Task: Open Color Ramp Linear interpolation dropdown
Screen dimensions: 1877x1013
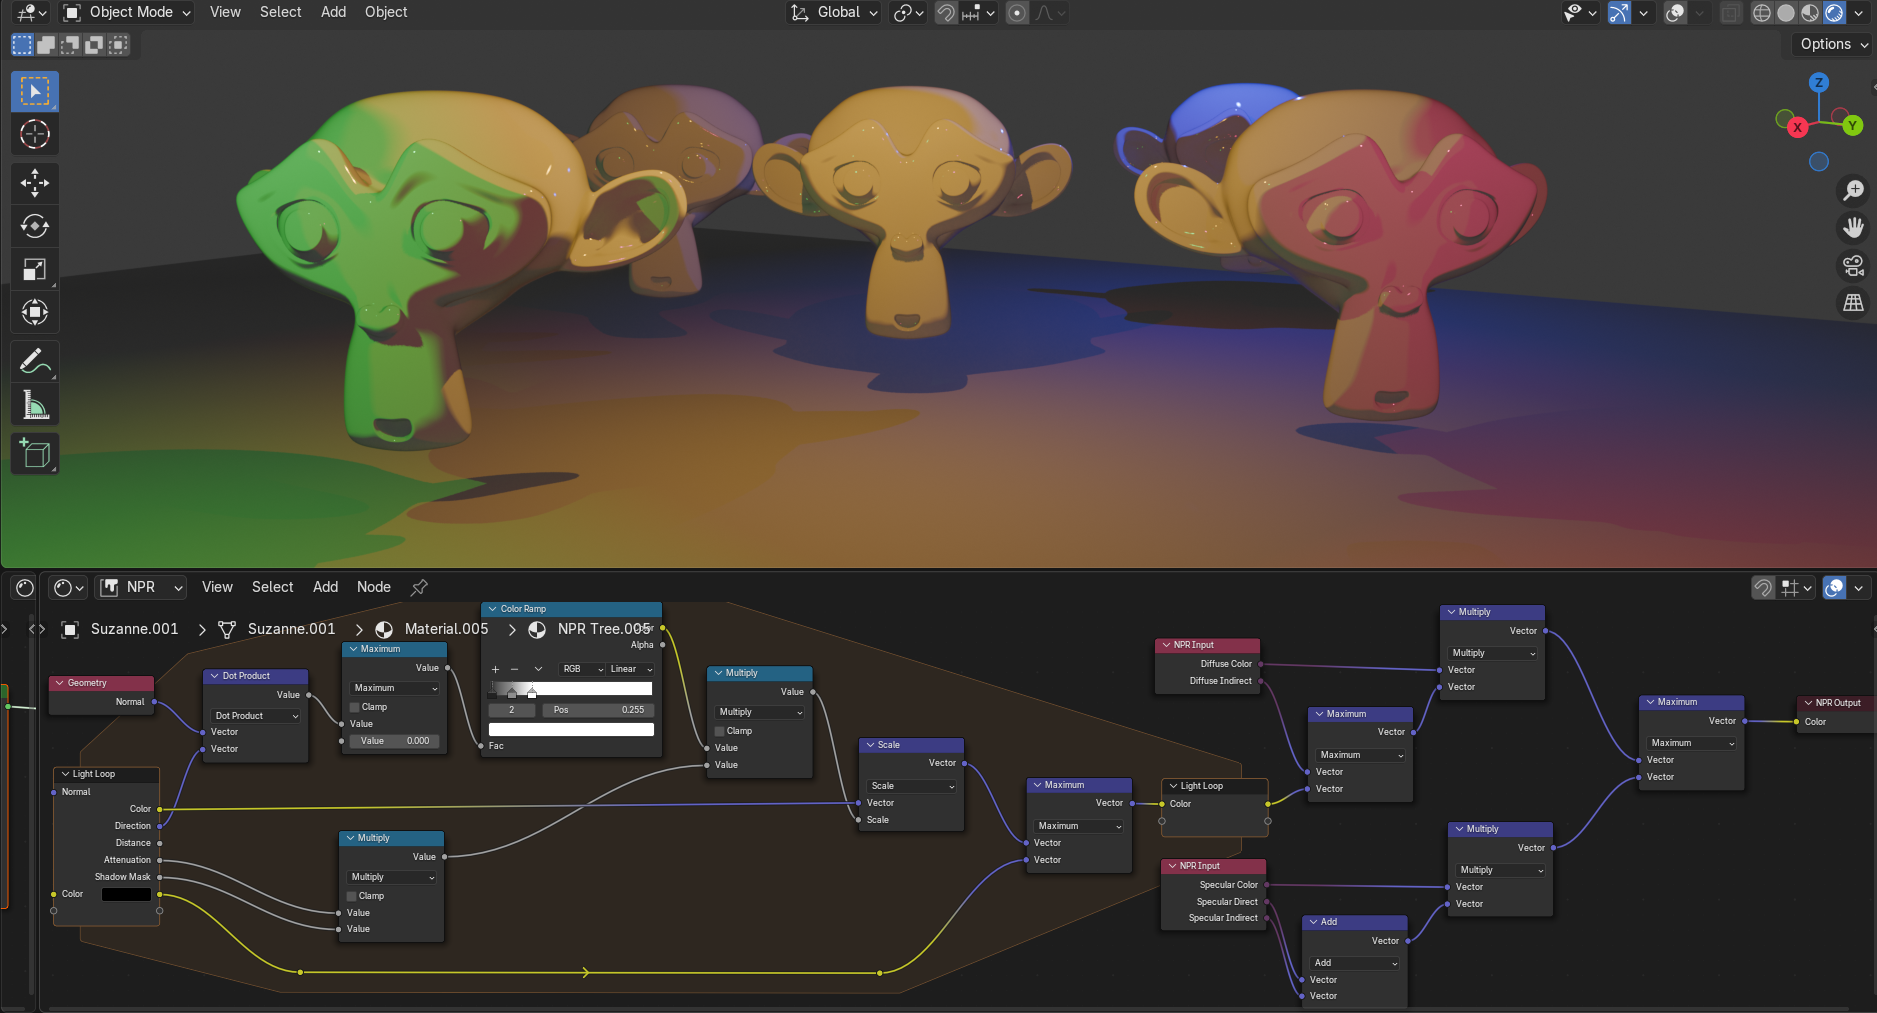Action: [x=631, y=669]
